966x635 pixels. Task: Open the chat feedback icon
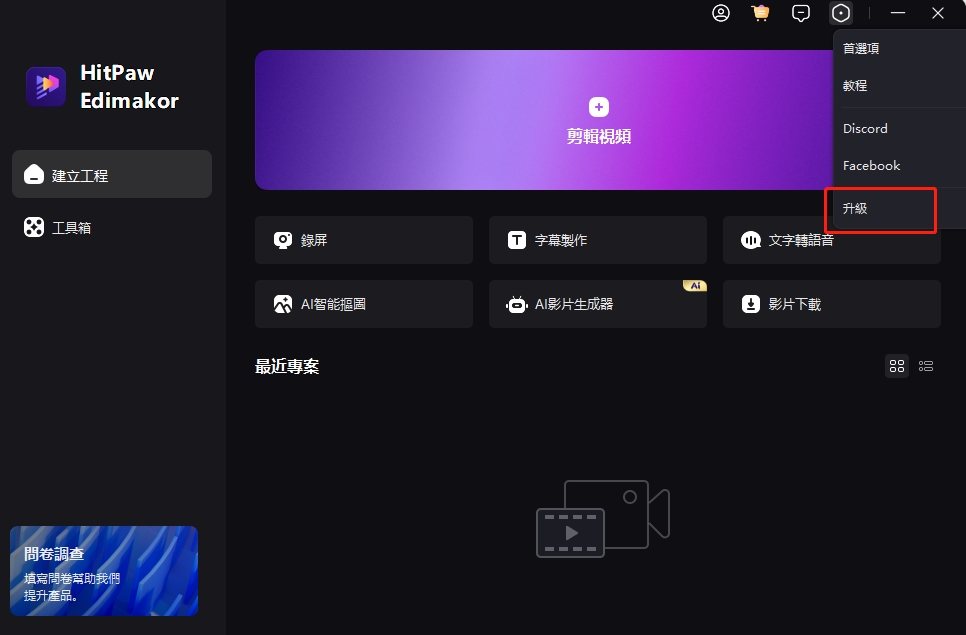(x=800, y=13)
